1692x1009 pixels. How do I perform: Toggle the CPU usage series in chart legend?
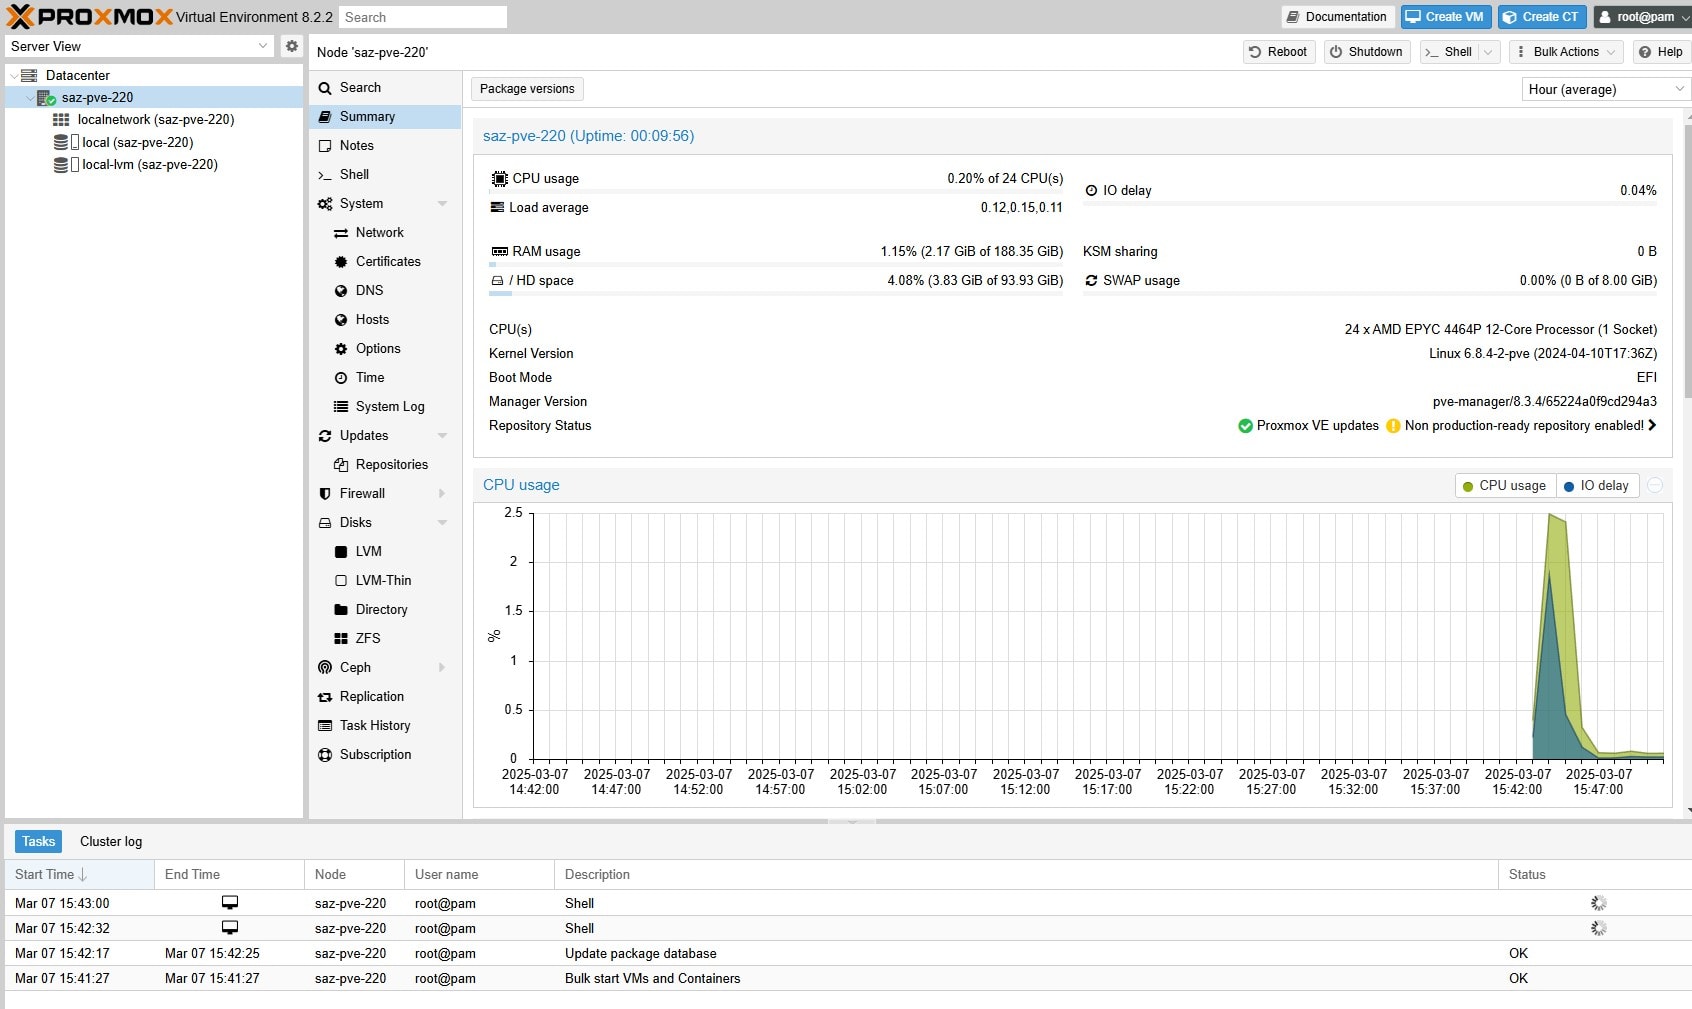[x=1504, y=486]
